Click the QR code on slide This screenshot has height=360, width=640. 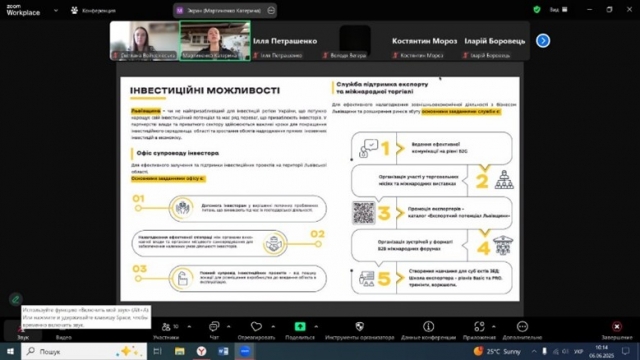[363, 213]
